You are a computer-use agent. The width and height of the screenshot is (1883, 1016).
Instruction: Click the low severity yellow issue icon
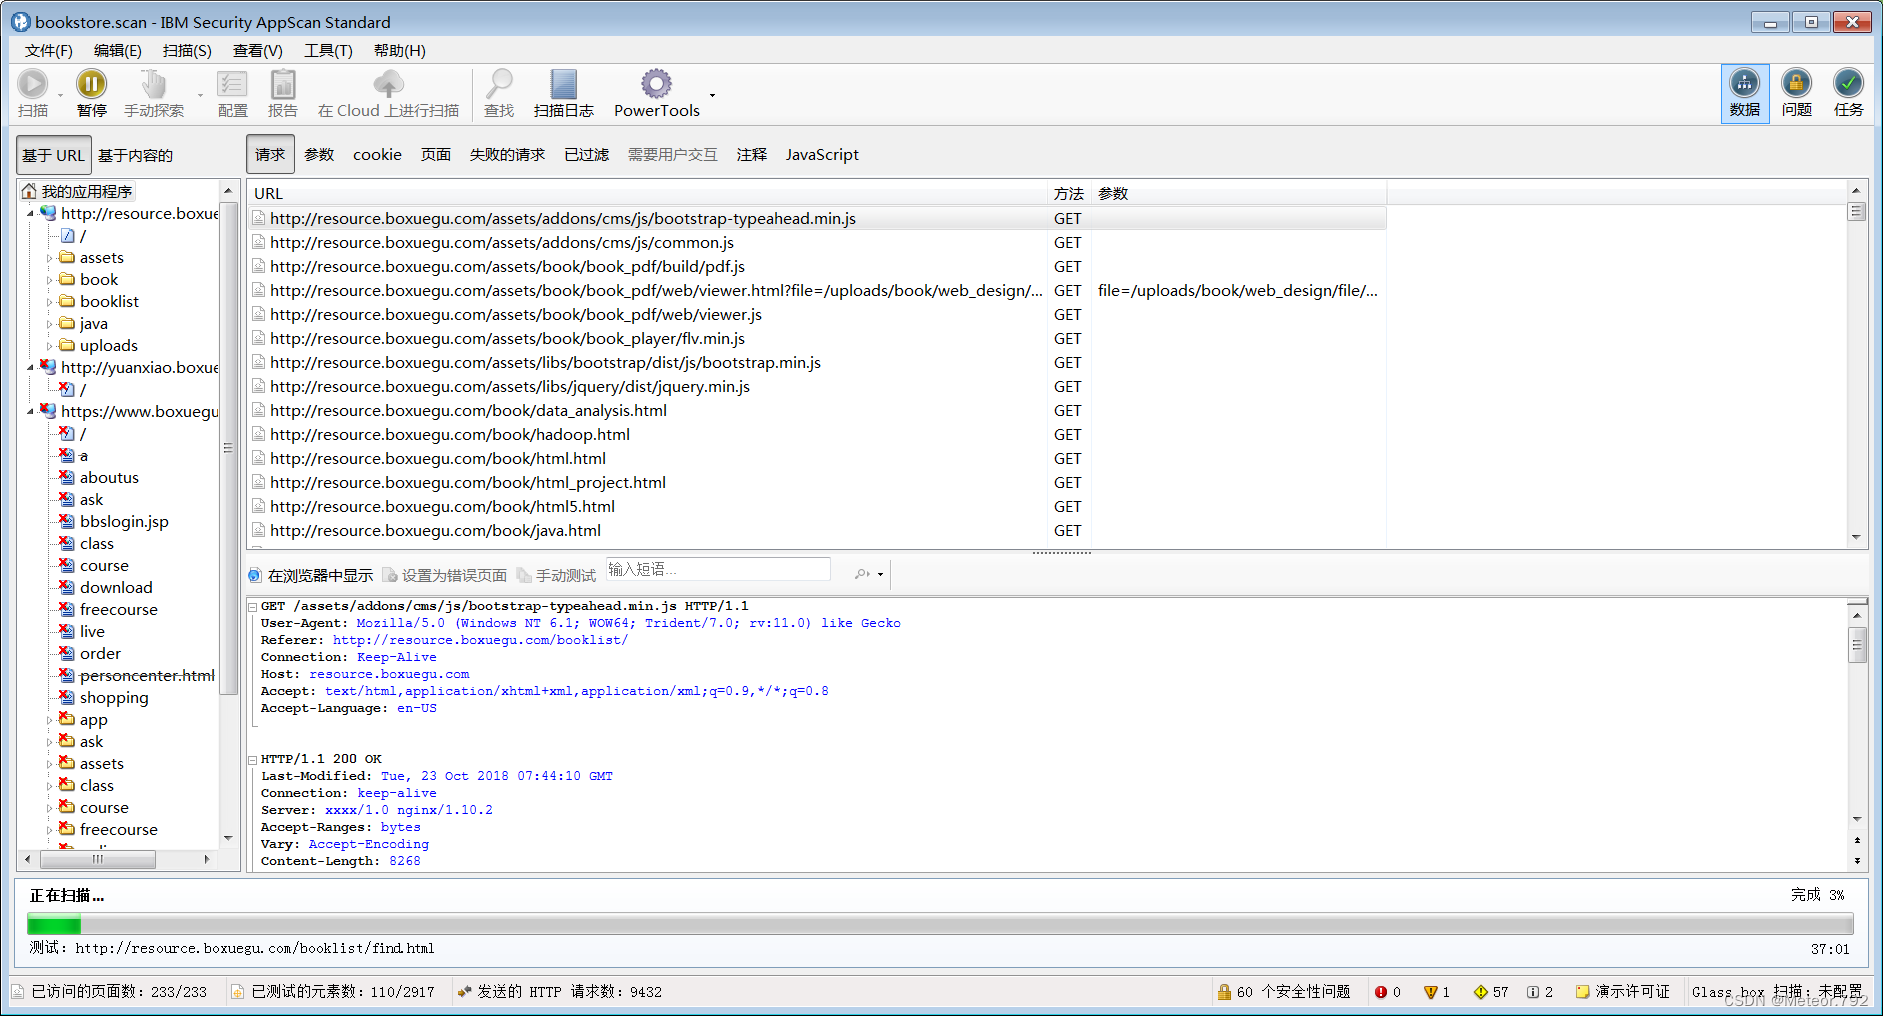(1481, 992)
